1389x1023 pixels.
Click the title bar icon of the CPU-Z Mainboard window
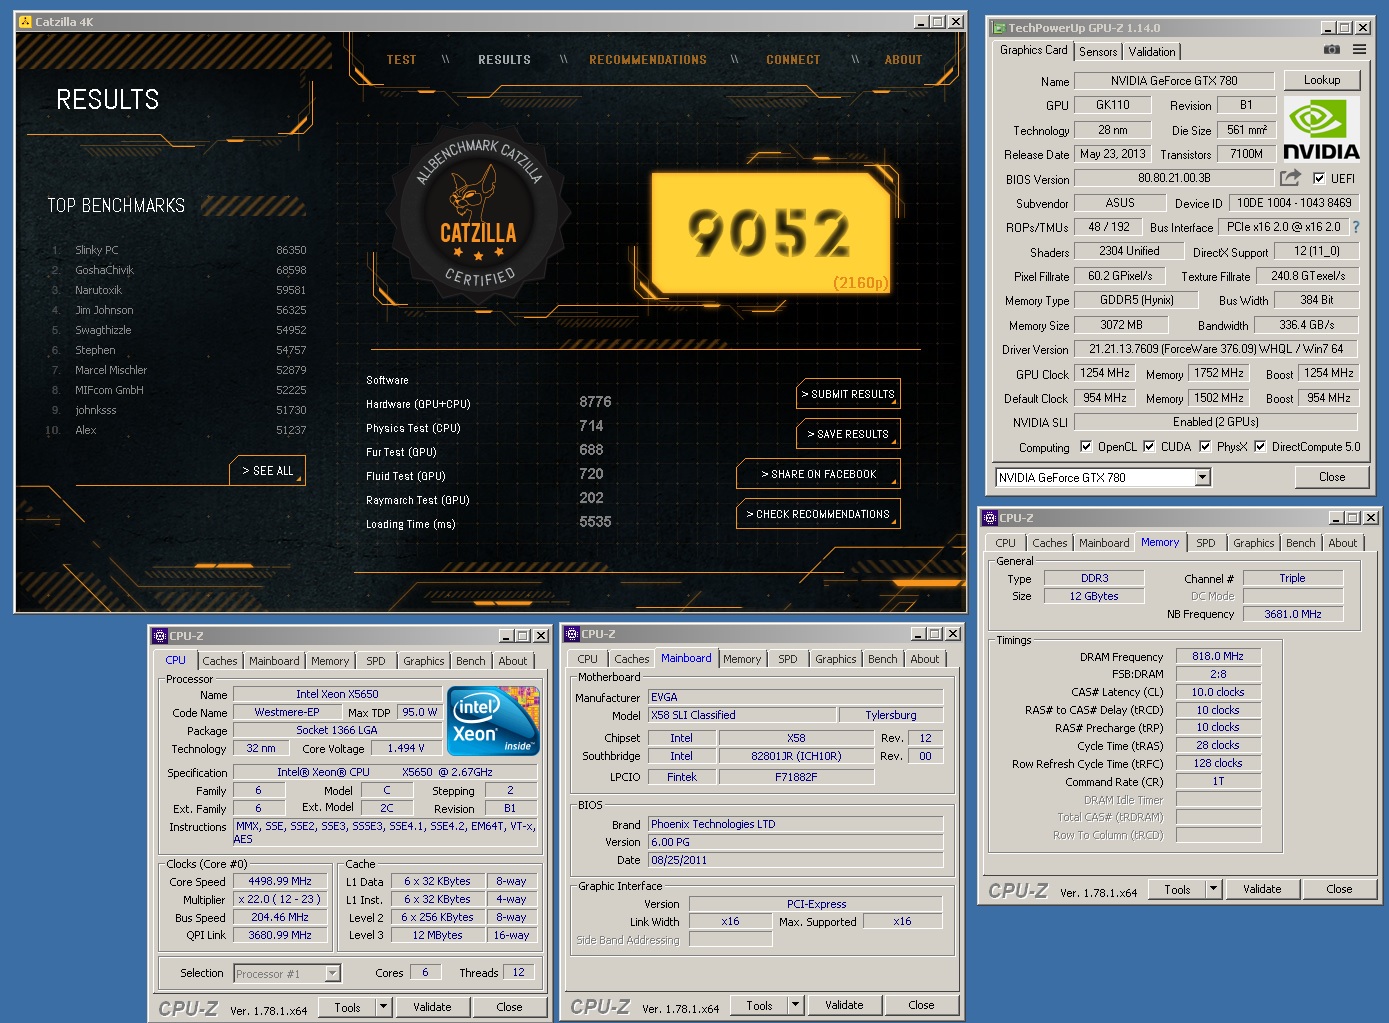tap(572, 634)
